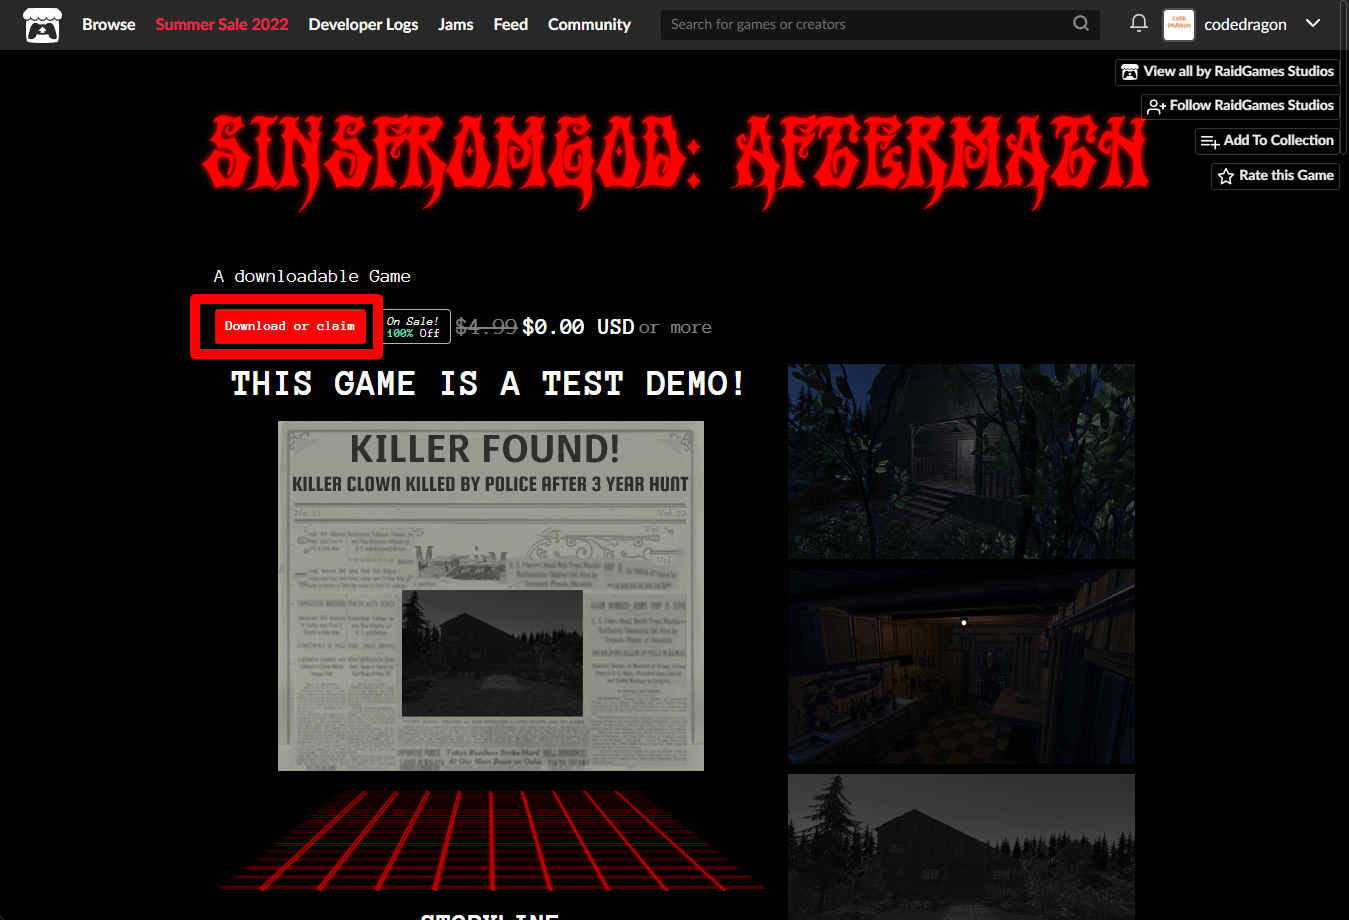1349x920 pixels.
Task: Navigate to Jams
Action: pyautogui.click(x=456, y=24)
